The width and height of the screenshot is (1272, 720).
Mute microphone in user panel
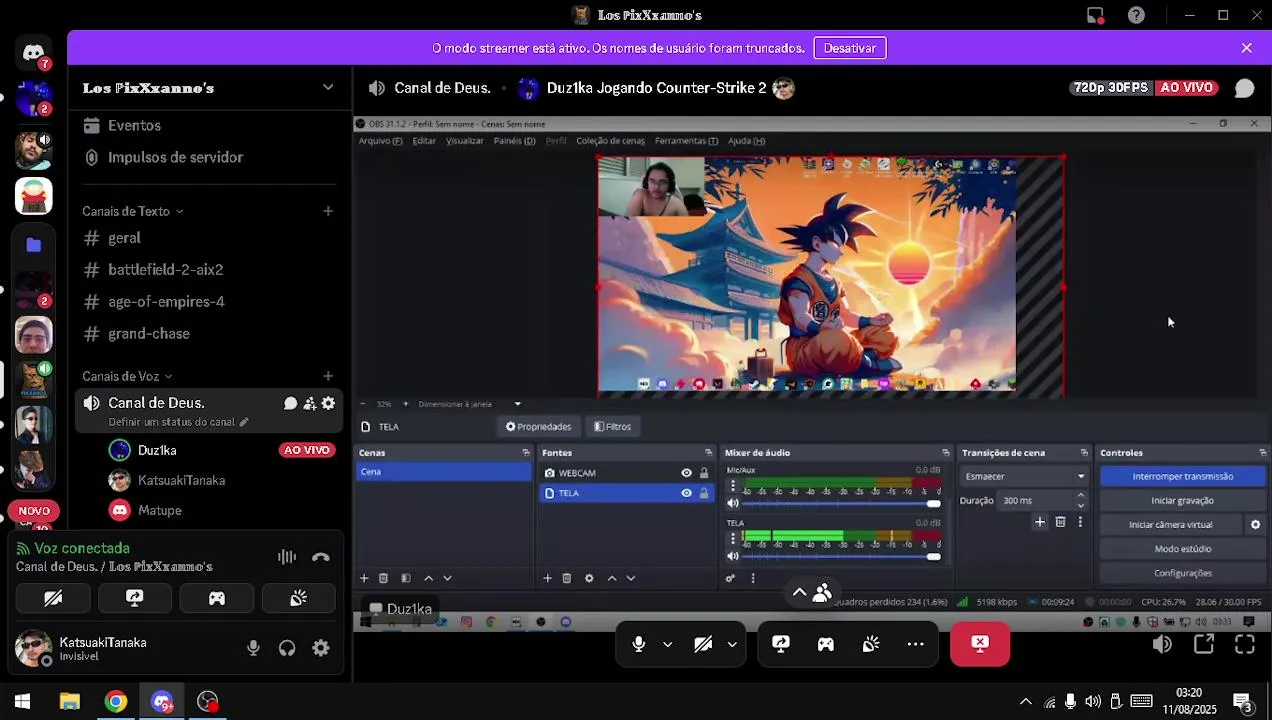253,648
